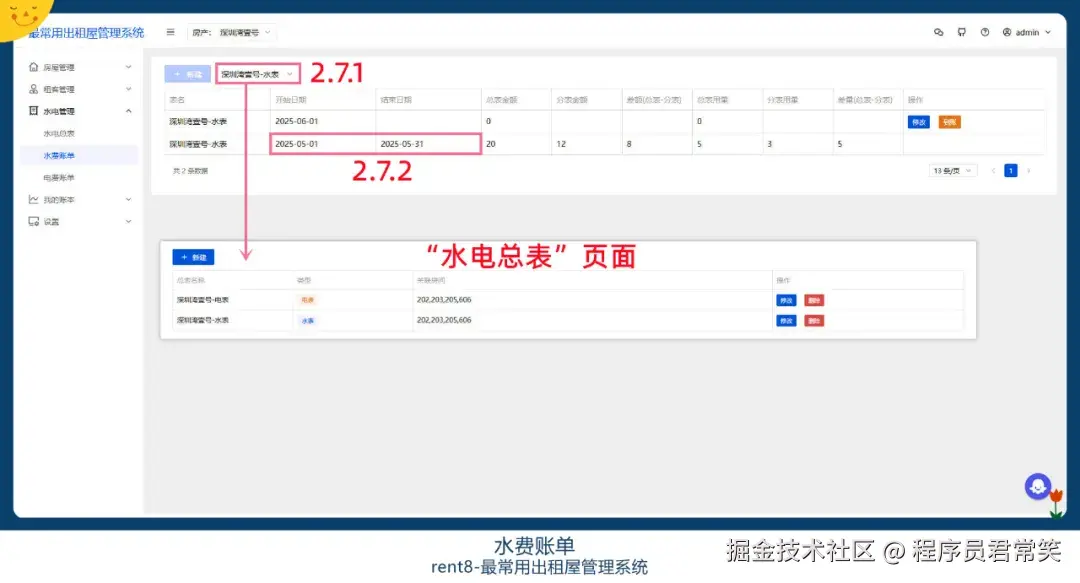Open the 深圳湾壹号-水表 meter filter dropdown
The height and width of the screenshot is (583, 1080).
point(258,74)
